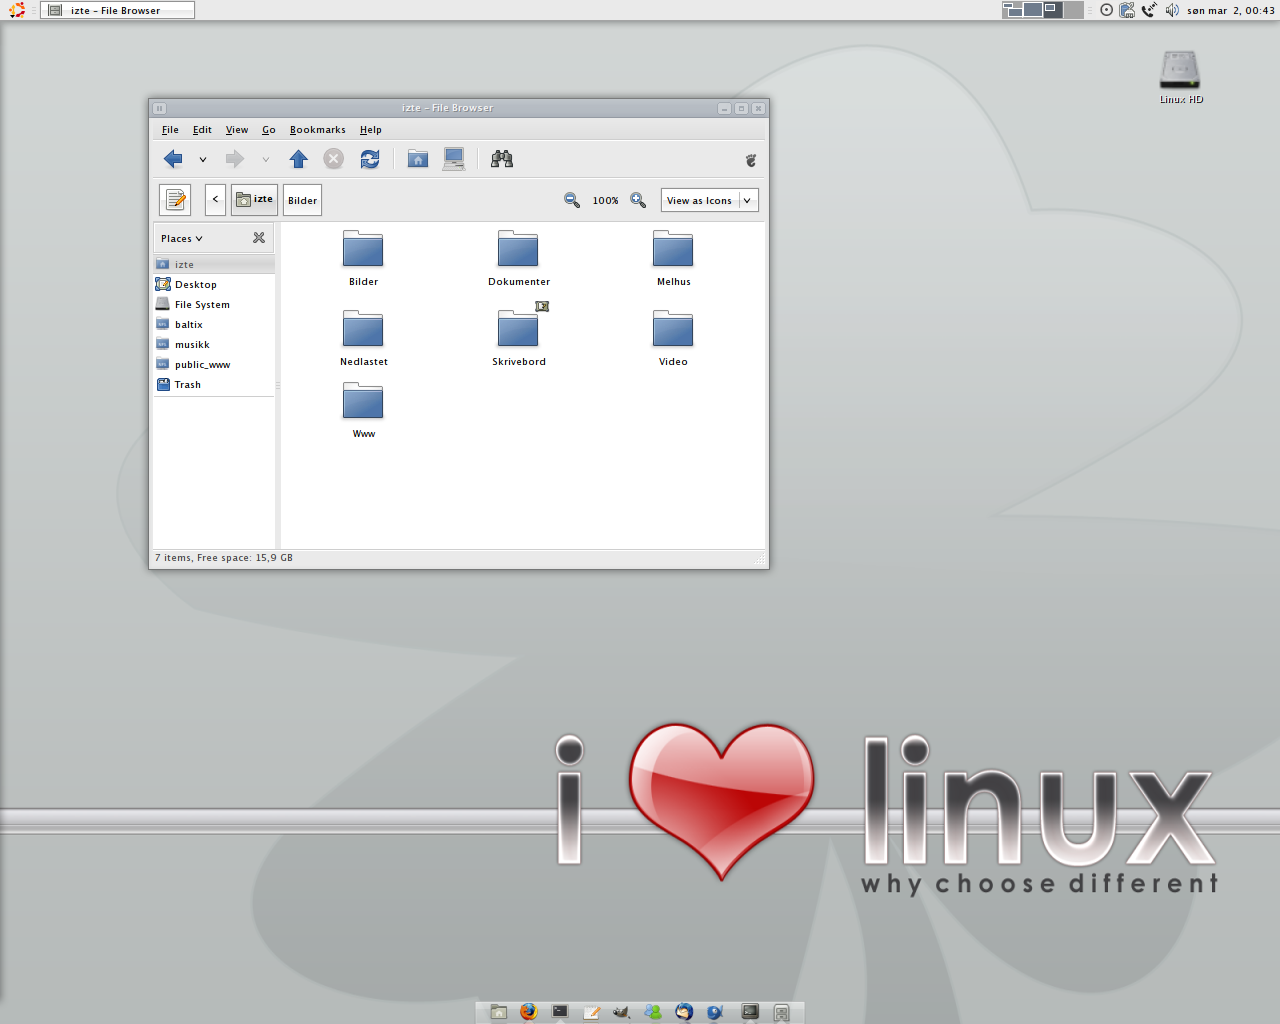
Task: Select the Skrivebord folder icon
Action: click(x=518, y=329)
